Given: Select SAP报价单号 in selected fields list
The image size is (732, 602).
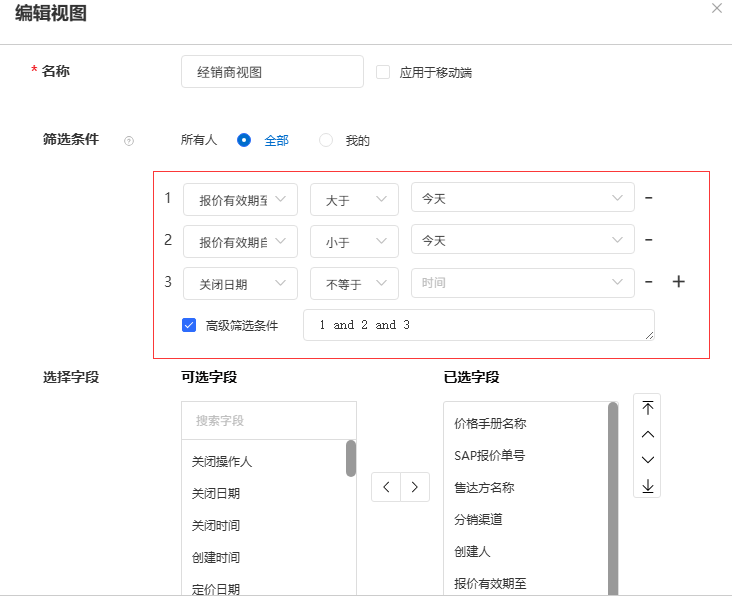Looking at the screenshot, I should 489,455.
